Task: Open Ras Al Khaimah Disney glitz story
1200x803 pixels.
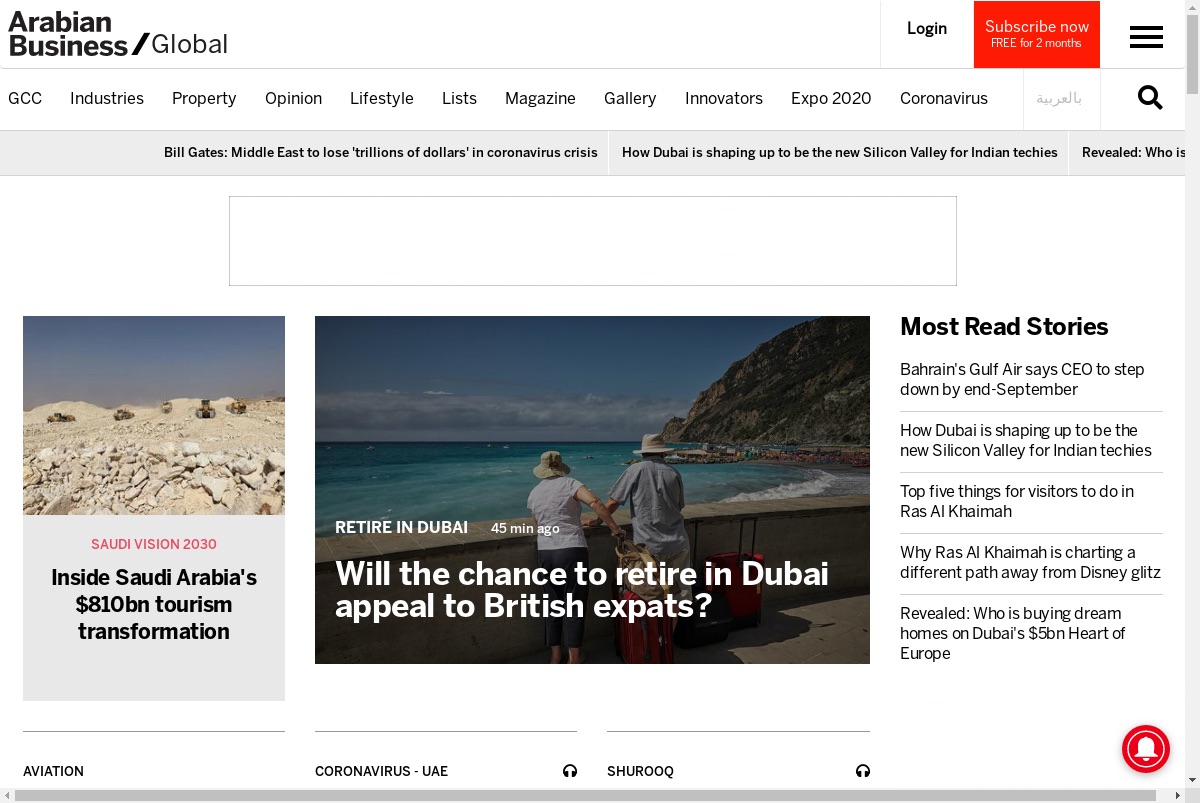Action: click(1030, 562)
